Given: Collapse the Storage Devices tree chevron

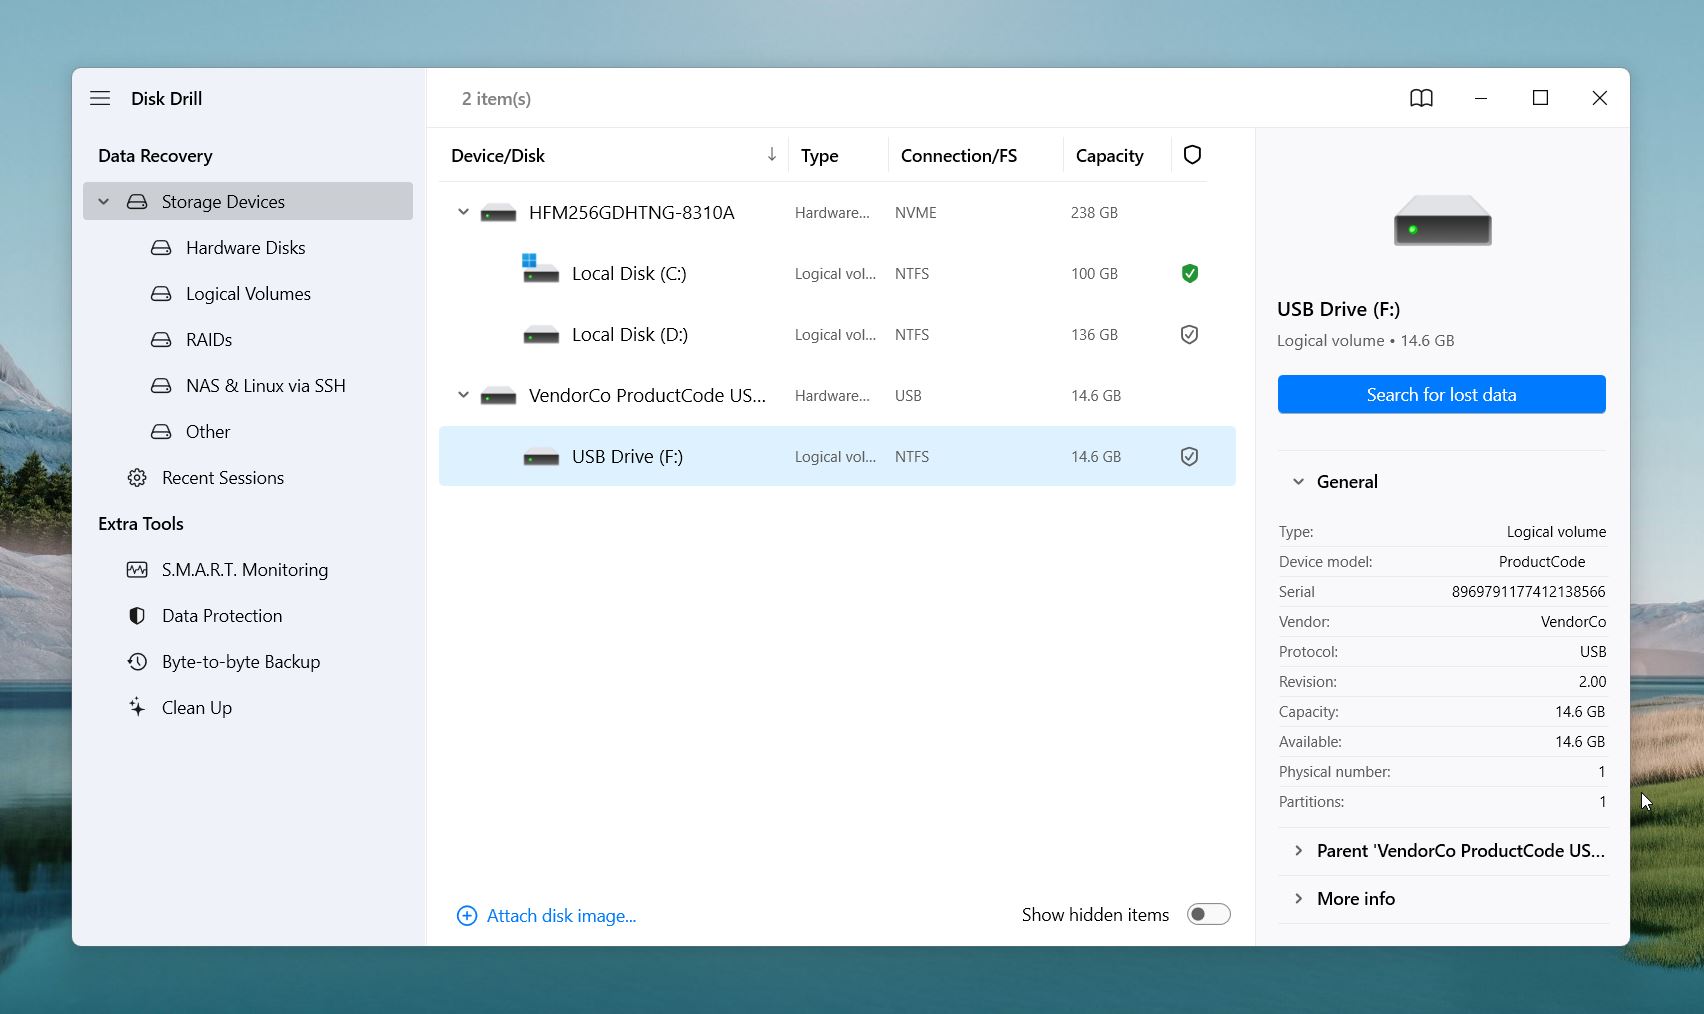Looking at the screenshot, I should coord(103,202).
